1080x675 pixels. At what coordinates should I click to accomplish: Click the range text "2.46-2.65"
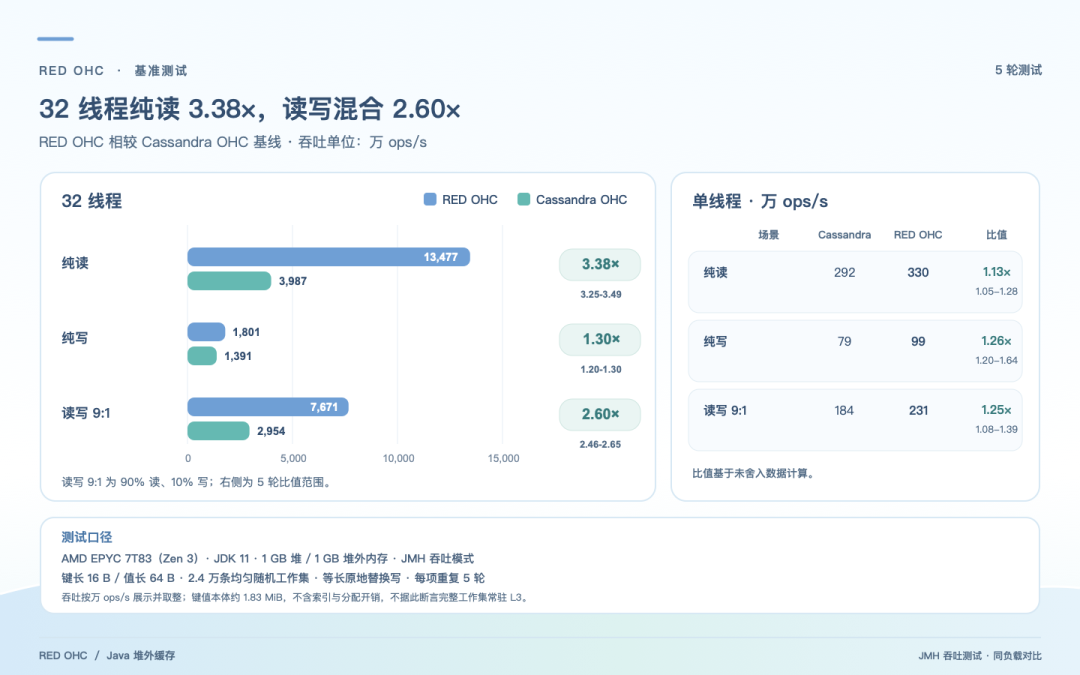(601, 445)
